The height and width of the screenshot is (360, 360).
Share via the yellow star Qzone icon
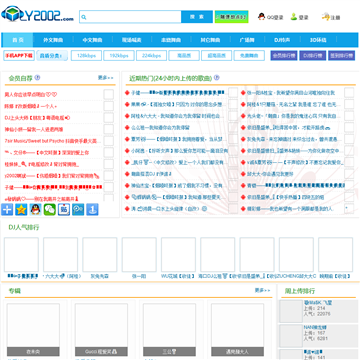coord(21,209)
